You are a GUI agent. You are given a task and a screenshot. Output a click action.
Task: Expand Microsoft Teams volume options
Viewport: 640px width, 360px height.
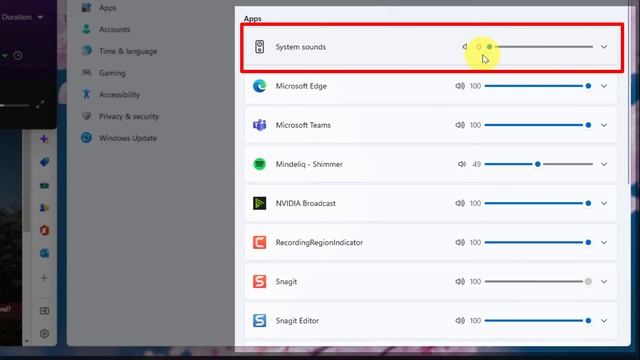pos(604,125)
